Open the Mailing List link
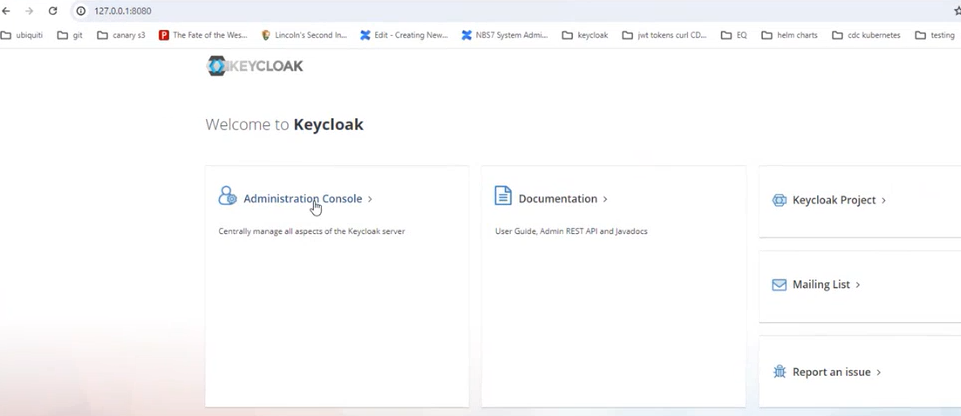961x416 pixels. pyautogui.click(x=821, y=284)
